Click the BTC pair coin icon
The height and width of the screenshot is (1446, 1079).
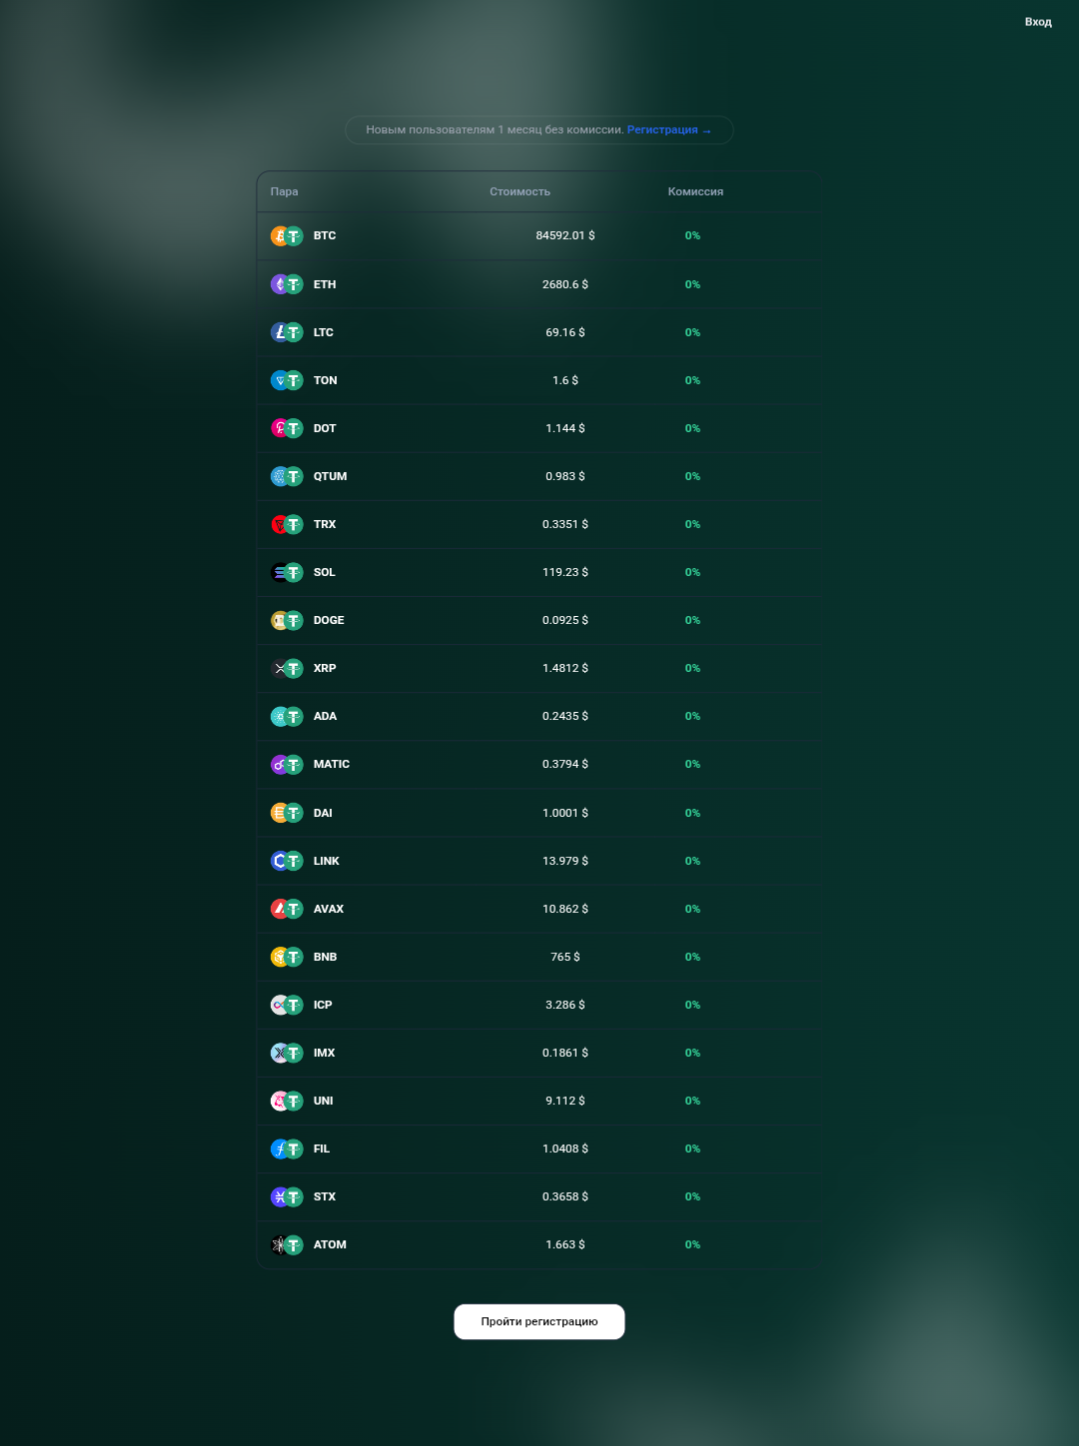286,236
